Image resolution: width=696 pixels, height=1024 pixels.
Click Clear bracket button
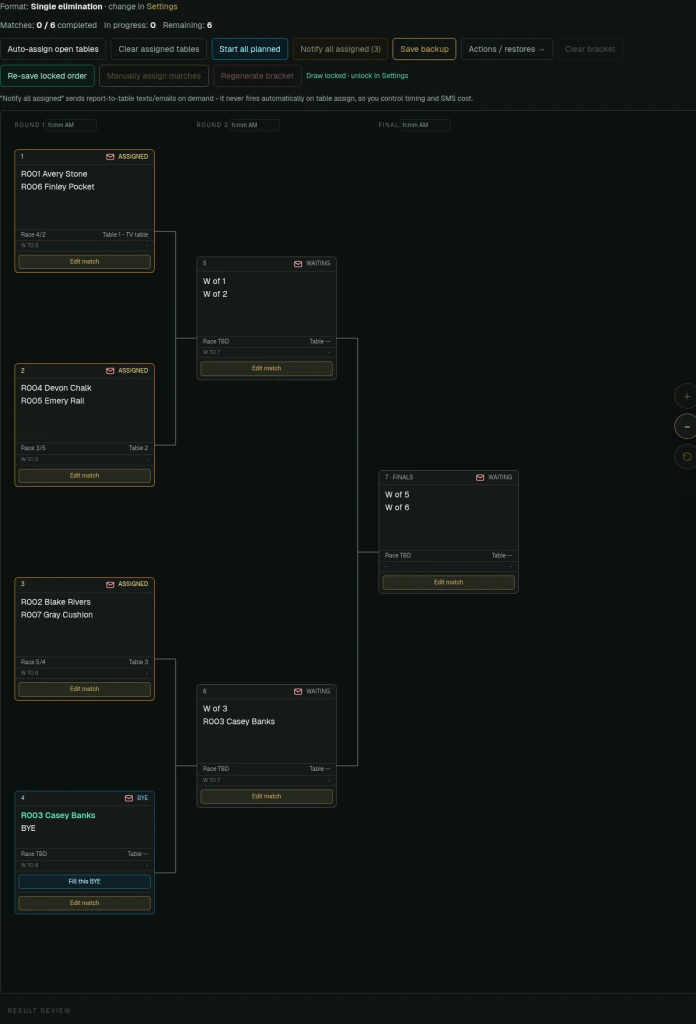coord(590,49)
